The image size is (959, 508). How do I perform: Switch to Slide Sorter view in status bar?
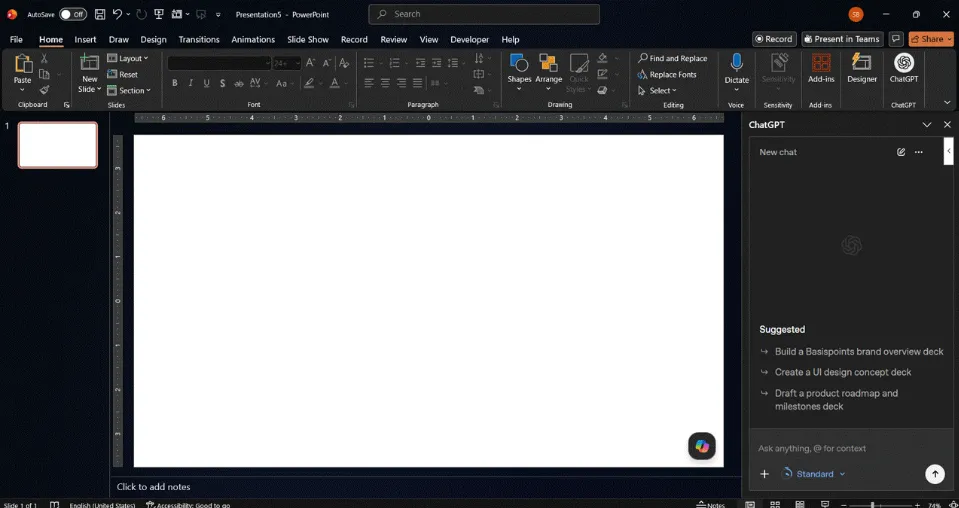point(775,505)
